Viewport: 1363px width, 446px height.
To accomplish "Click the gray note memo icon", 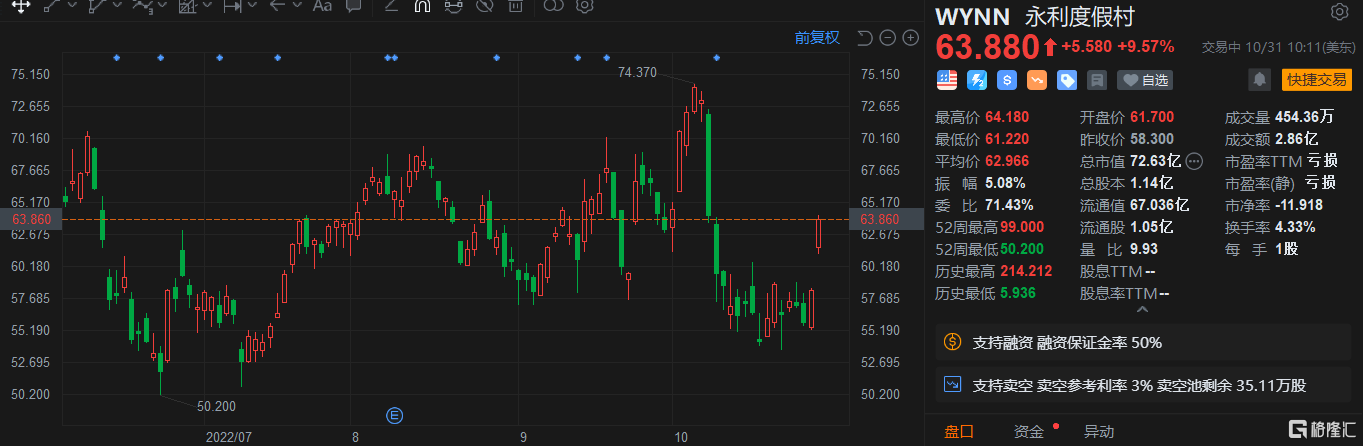I will click(x=1097, y=79).
